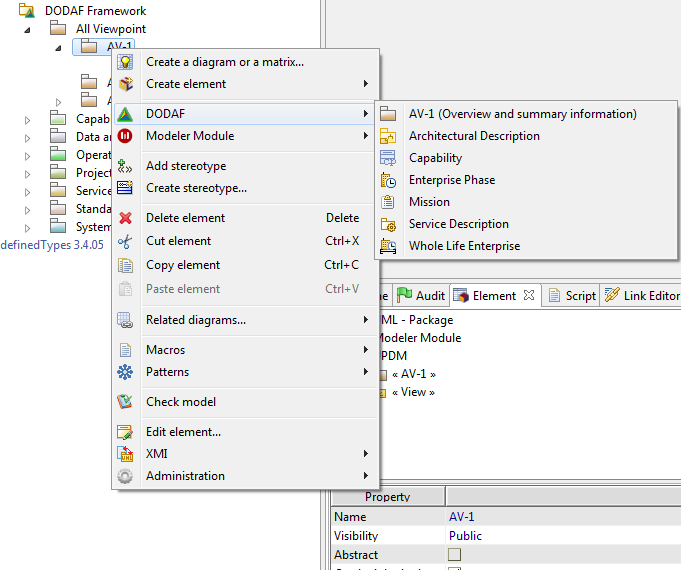This screenshot has width=681, height=570.
Task: Click definedTypes 3.4.05 entry
Action: [x=52, y=245]
